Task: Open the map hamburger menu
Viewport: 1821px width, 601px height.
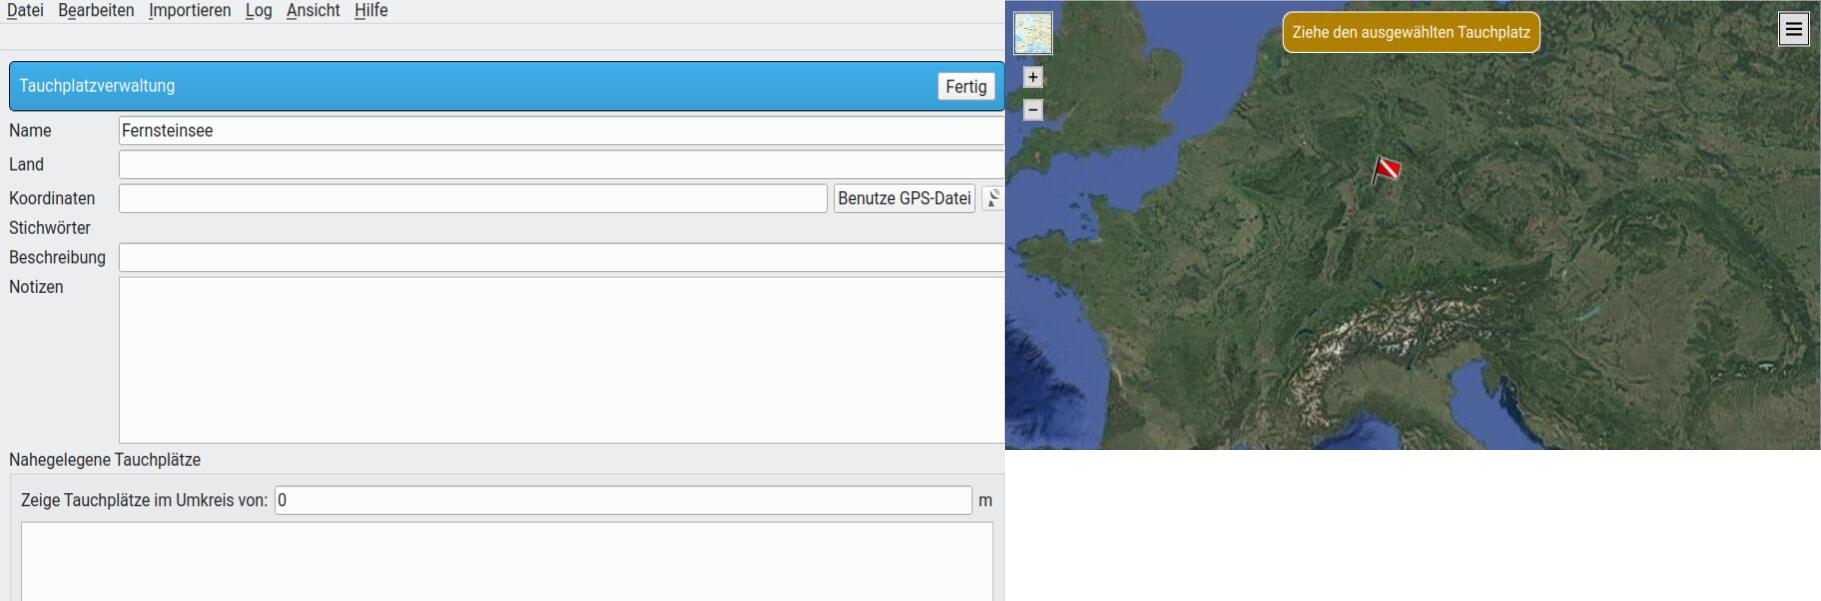Action: (1793, 29)
